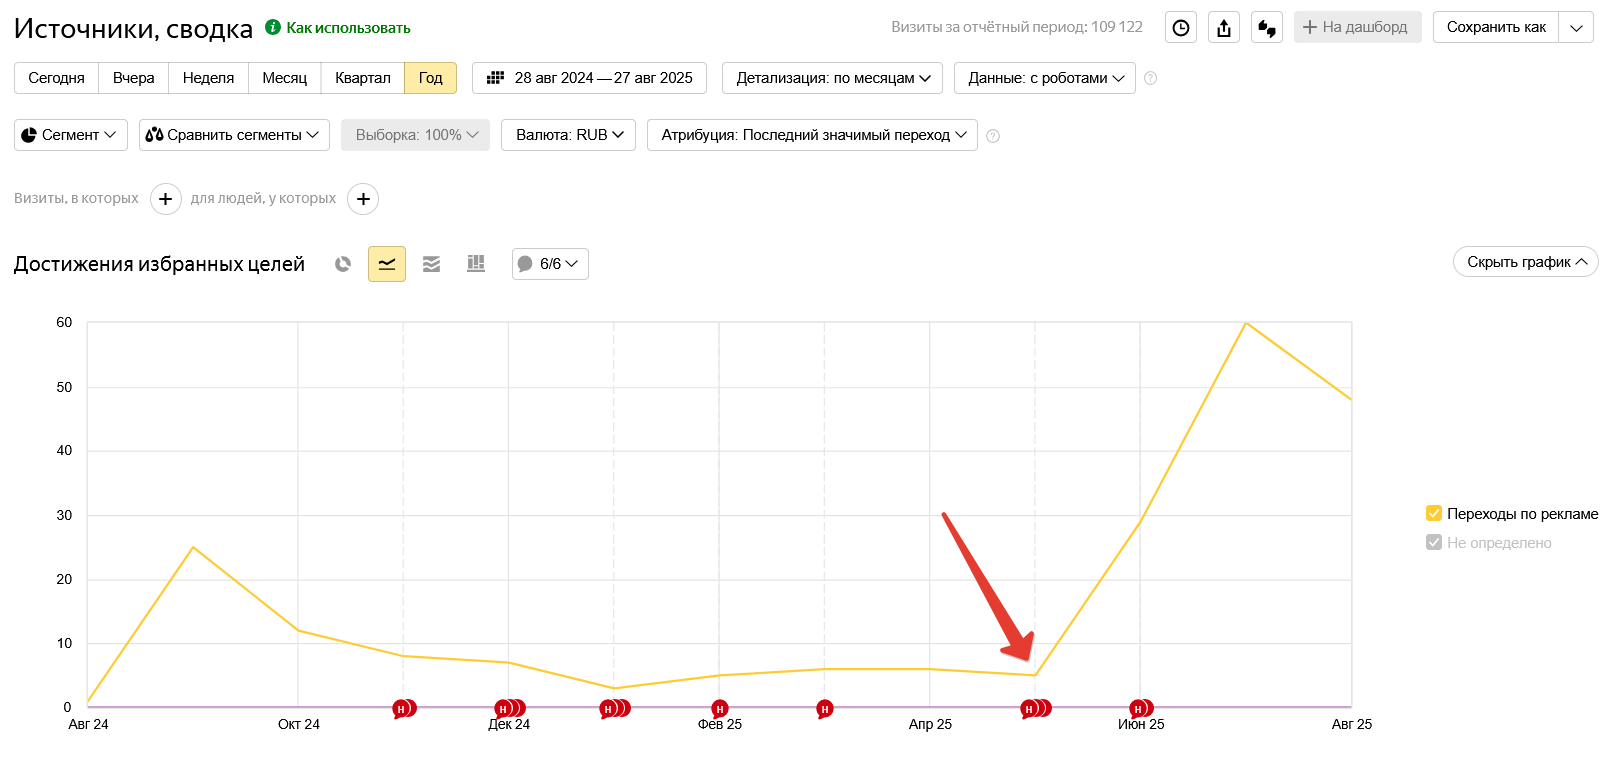Select the "Квартал" period tab
This screenshot has height=768, width=1610.
pyautogui.click(x=362, y=78)
